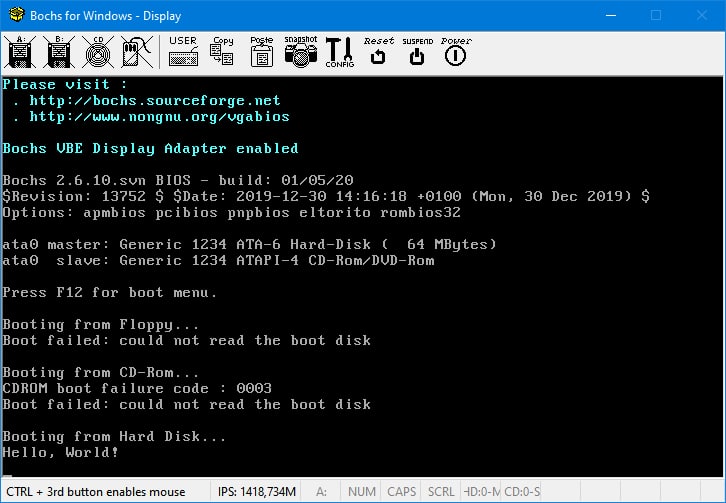726x503 pixels.
Task: Take a snapshot with camera icon
Action: point(300,52)
